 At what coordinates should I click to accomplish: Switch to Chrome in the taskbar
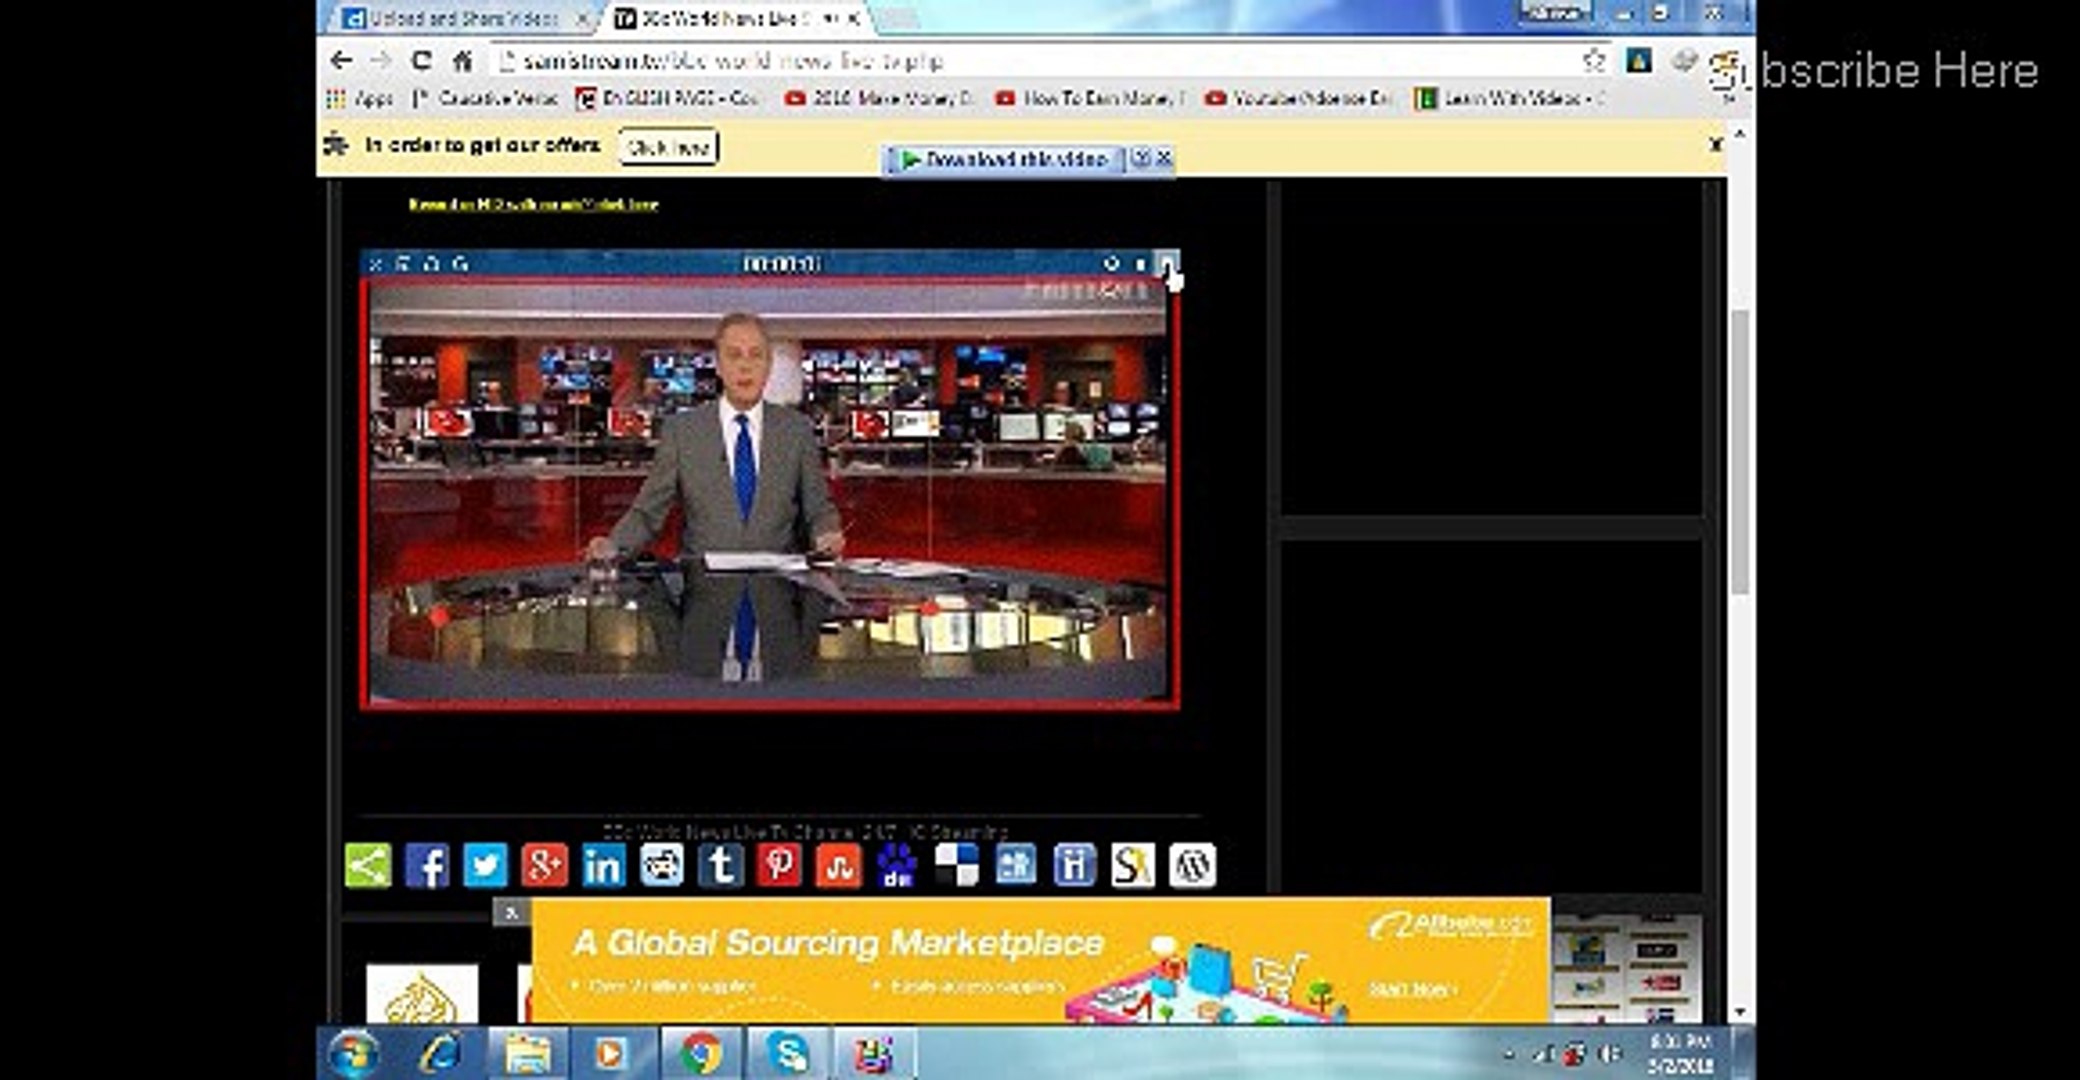700,1054
